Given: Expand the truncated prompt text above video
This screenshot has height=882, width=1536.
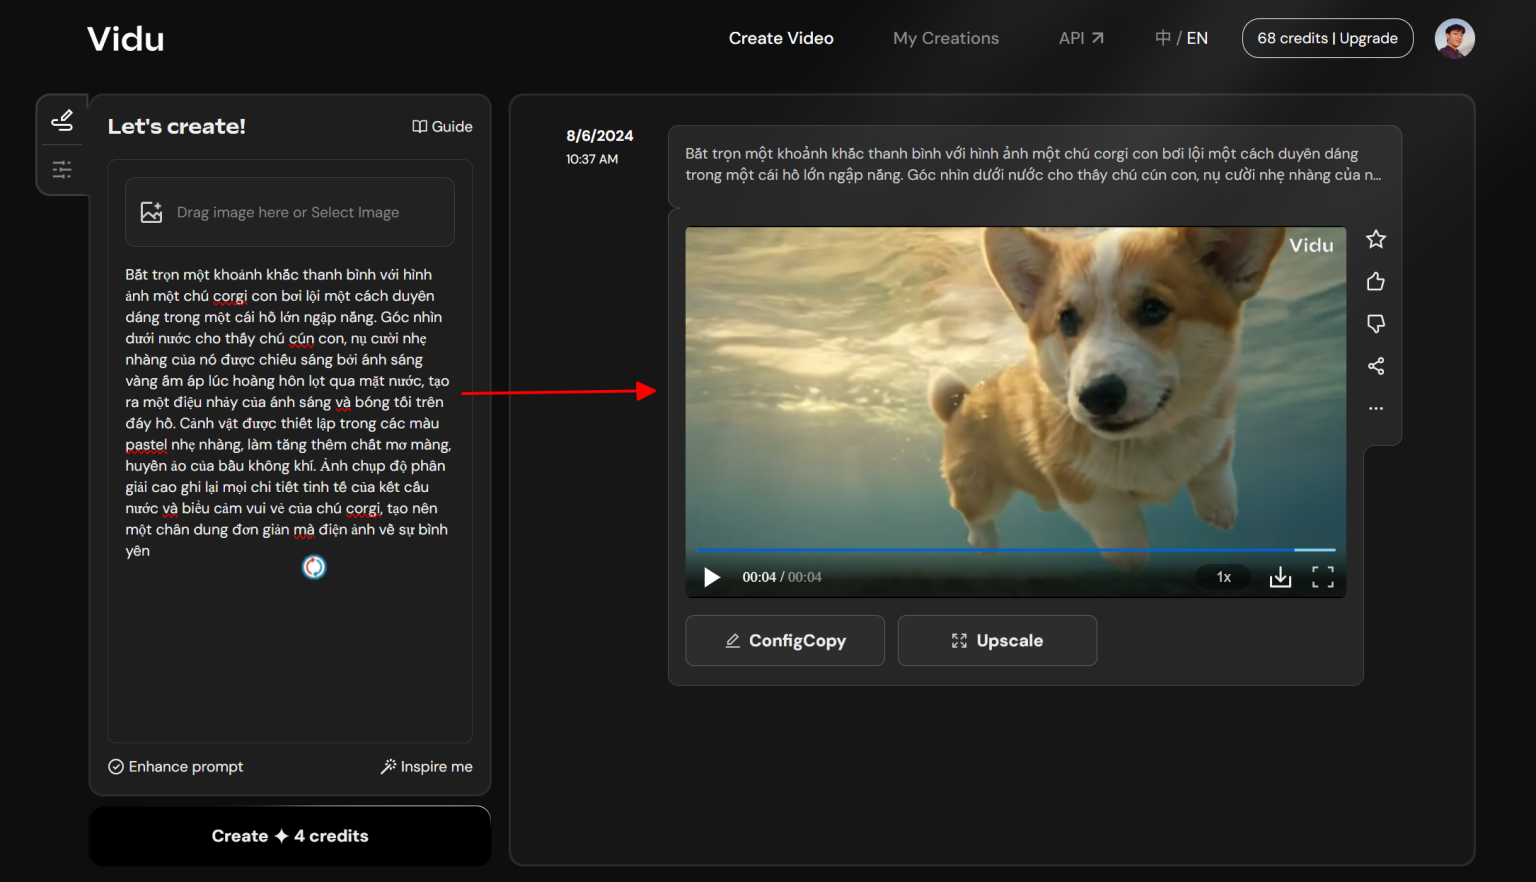Looking at the screenshot, I should click(x=1376, y=174).
